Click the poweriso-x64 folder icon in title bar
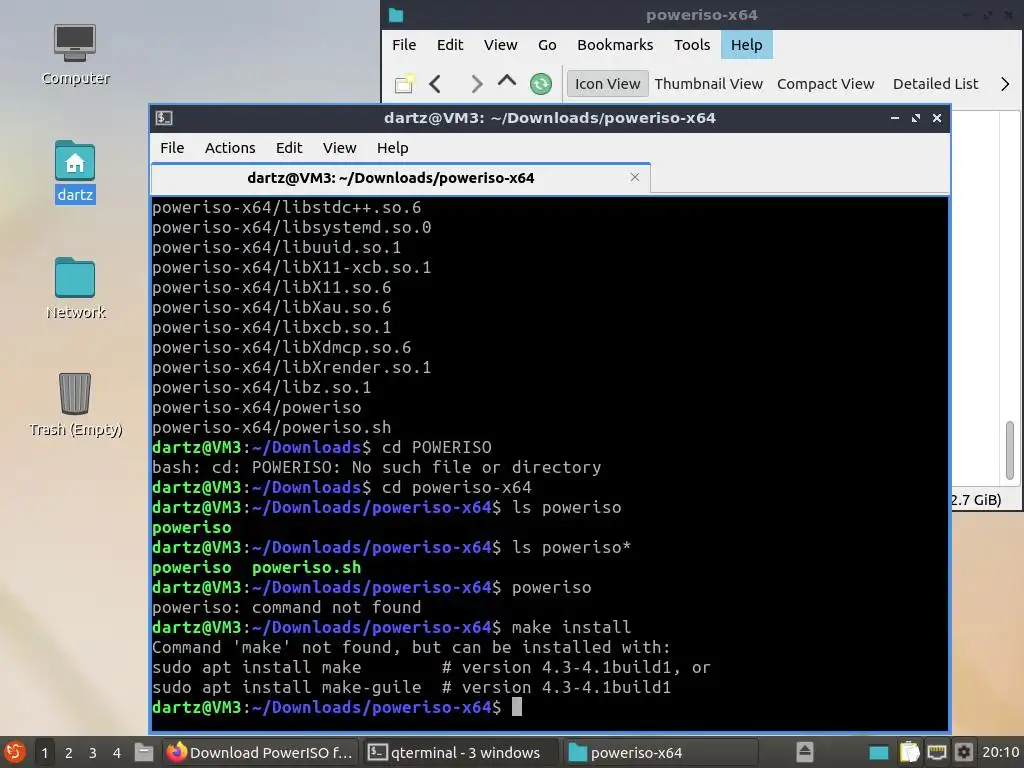This screenshot has height=768, width=1024. (396, 15)
